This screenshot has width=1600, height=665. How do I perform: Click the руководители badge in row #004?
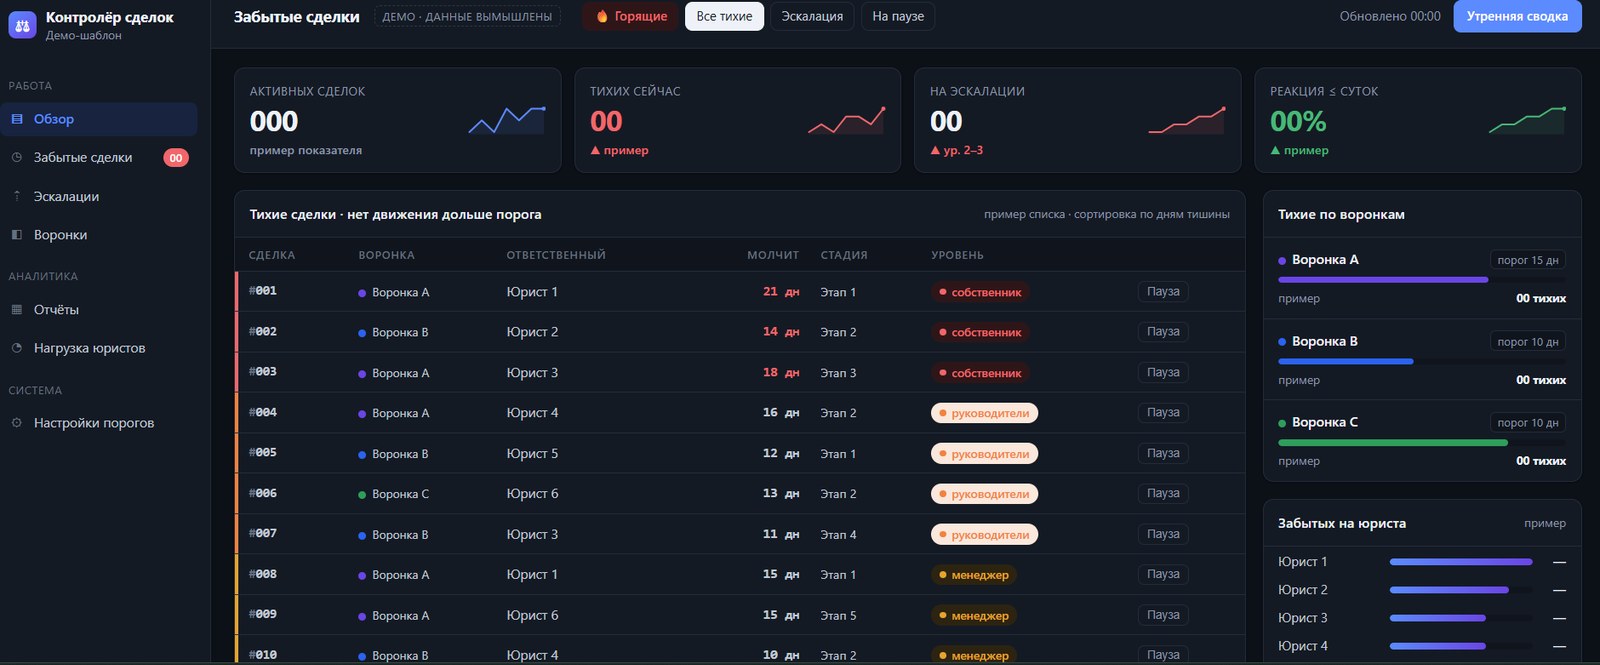coord(984,413)
